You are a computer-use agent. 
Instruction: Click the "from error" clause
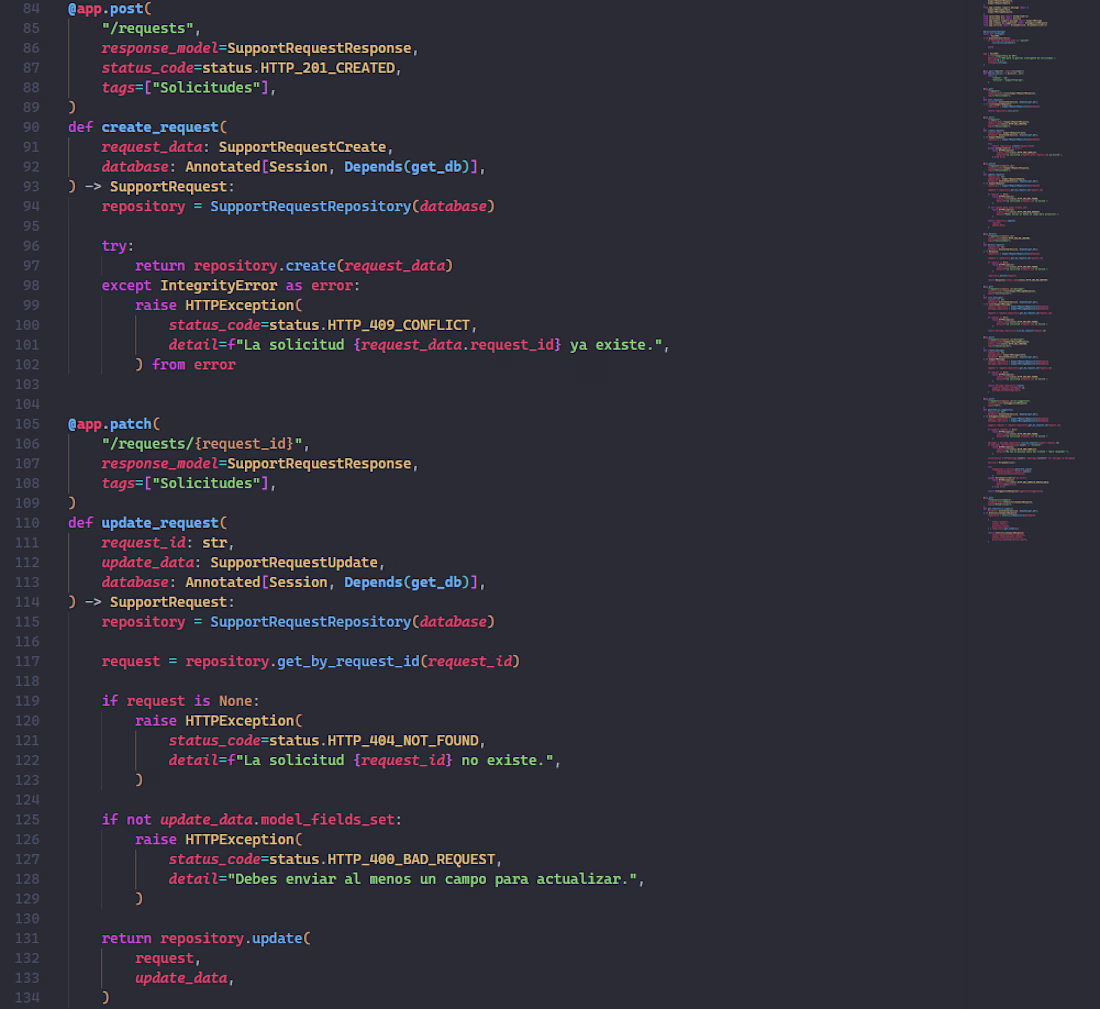coord(194,364)
